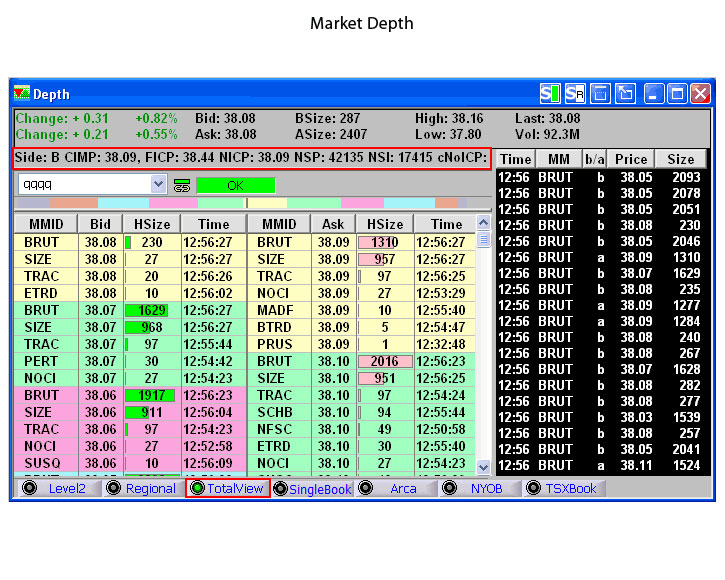725x580 pixels.
Task: Enable the TotalView radio option
Action: [x=197, y=488]
